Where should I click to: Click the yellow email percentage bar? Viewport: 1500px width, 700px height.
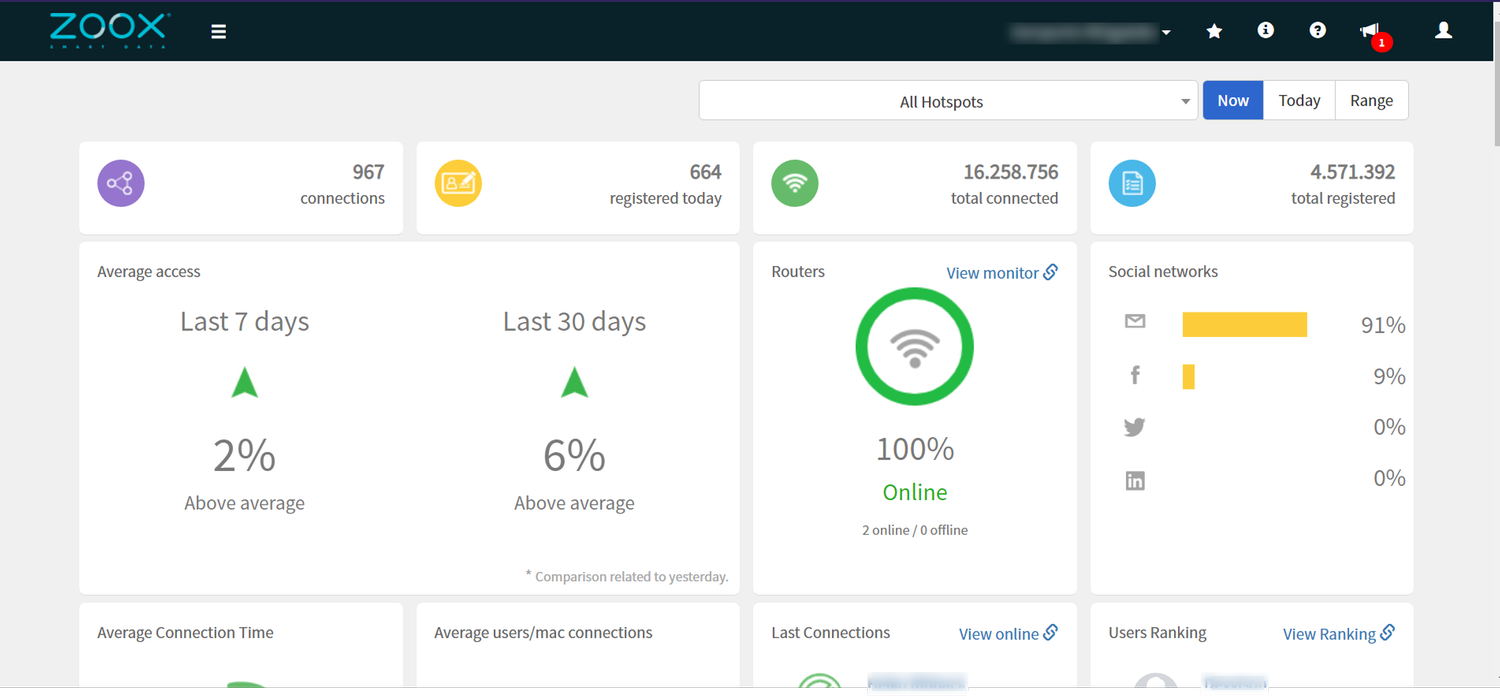click(1244, 324)
